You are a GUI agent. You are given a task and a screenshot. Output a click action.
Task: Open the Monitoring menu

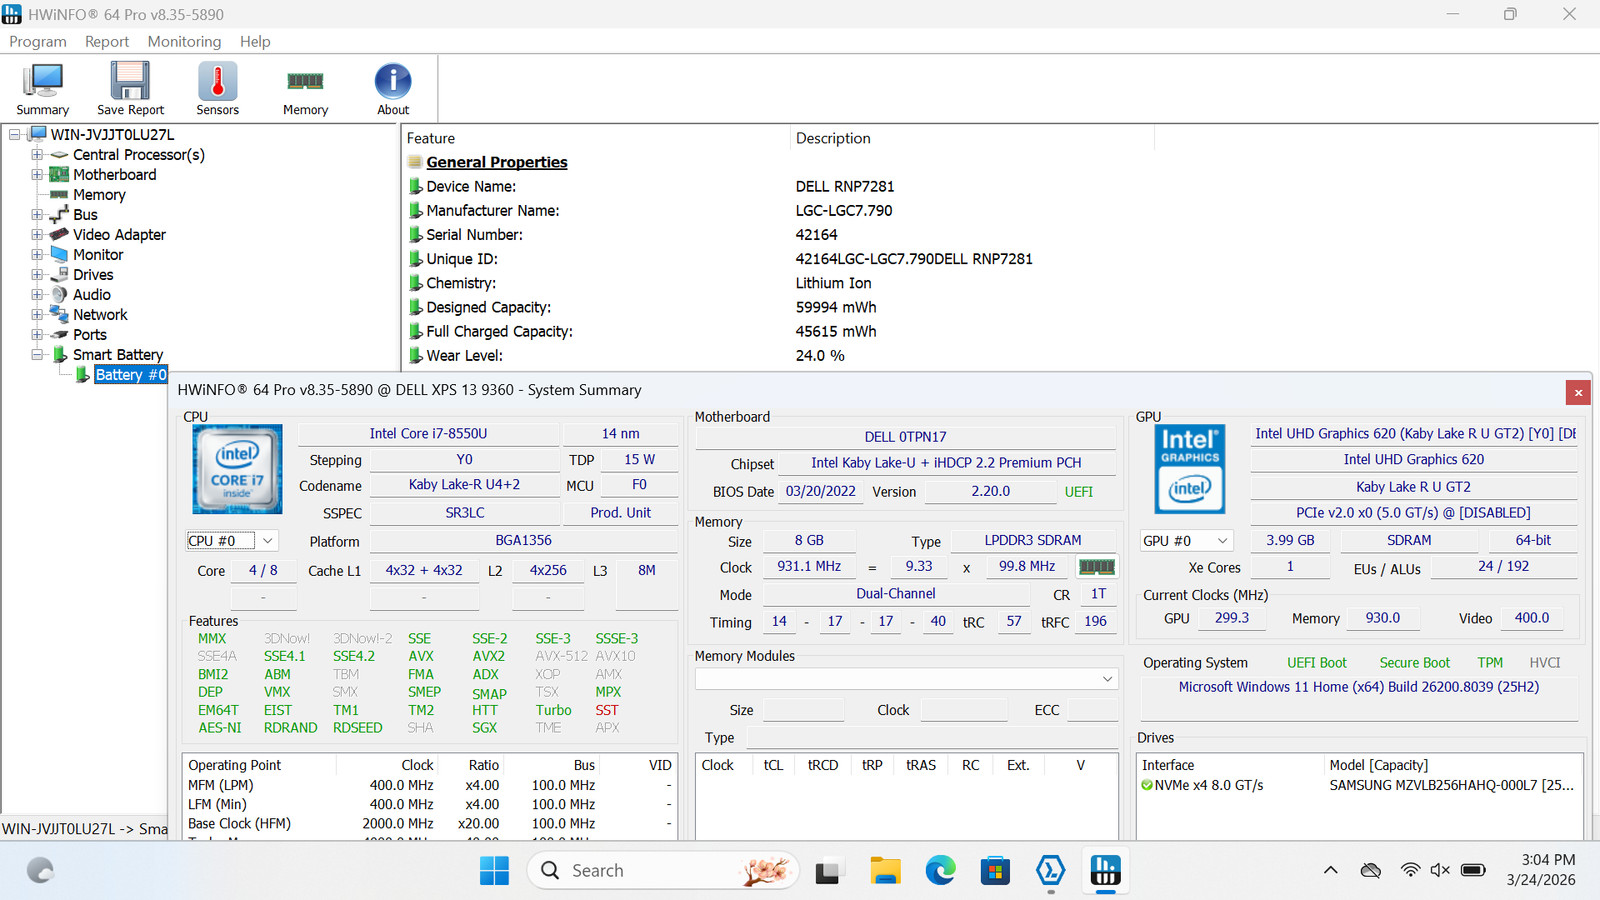pos(184,41)
